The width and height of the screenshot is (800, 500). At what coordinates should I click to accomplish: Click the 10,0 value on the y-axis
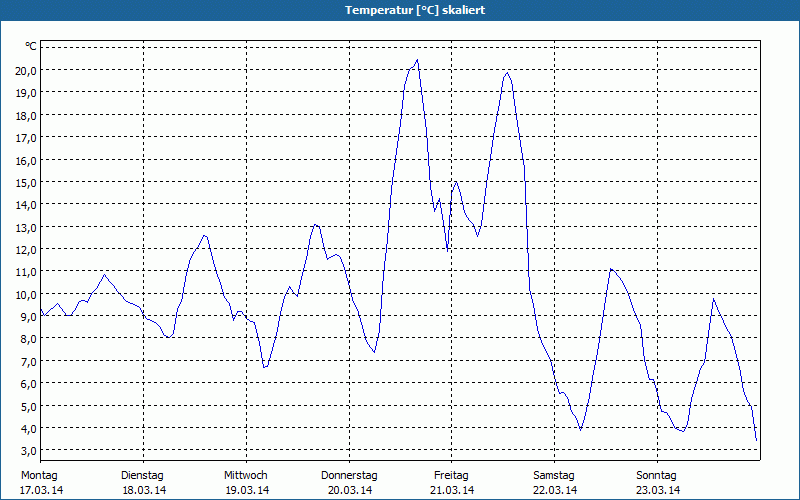click(26, 295)
